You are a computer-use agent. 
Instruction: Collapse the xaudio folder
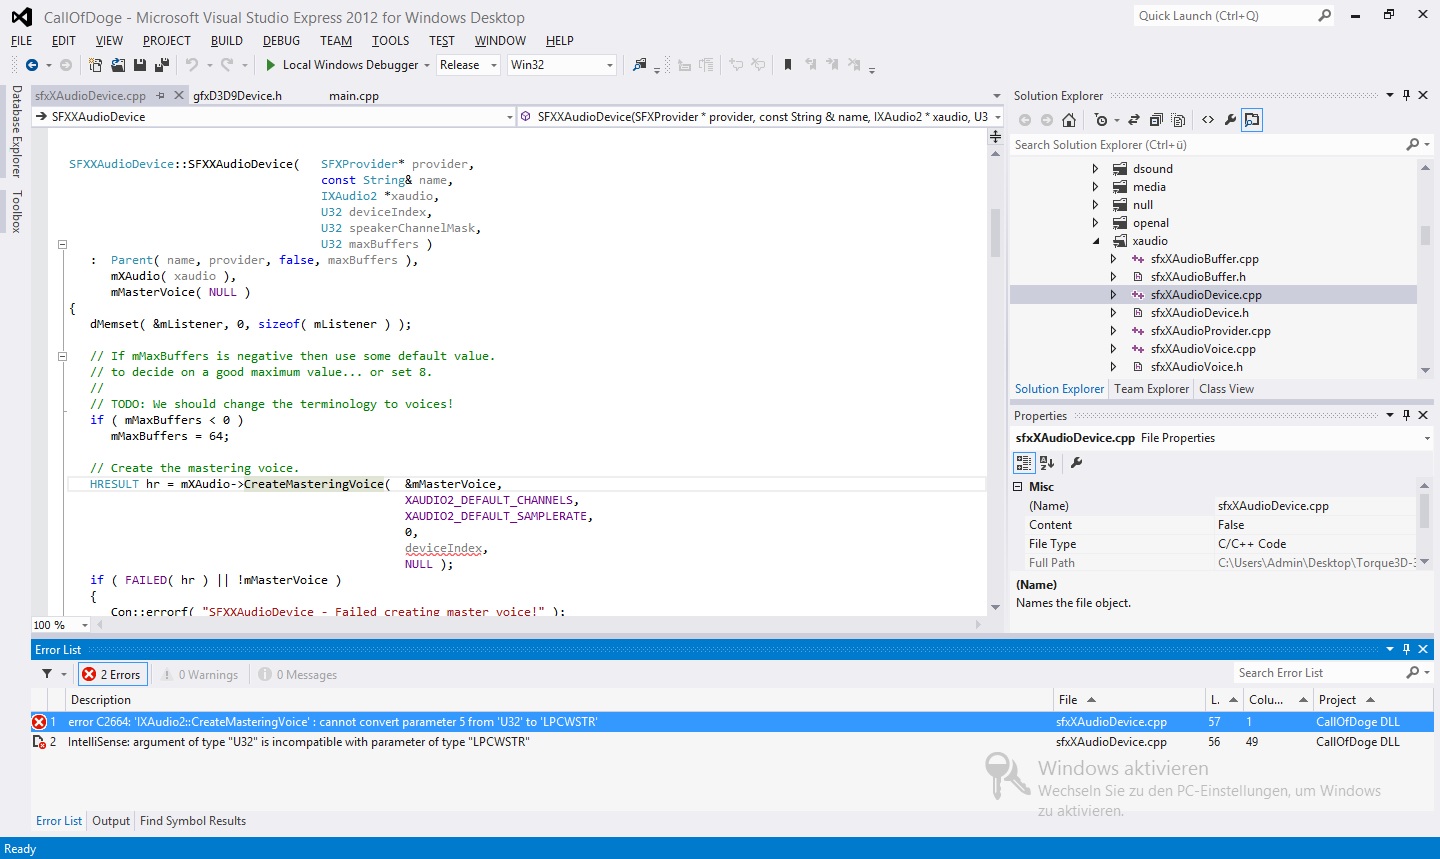pos(1095,241)
